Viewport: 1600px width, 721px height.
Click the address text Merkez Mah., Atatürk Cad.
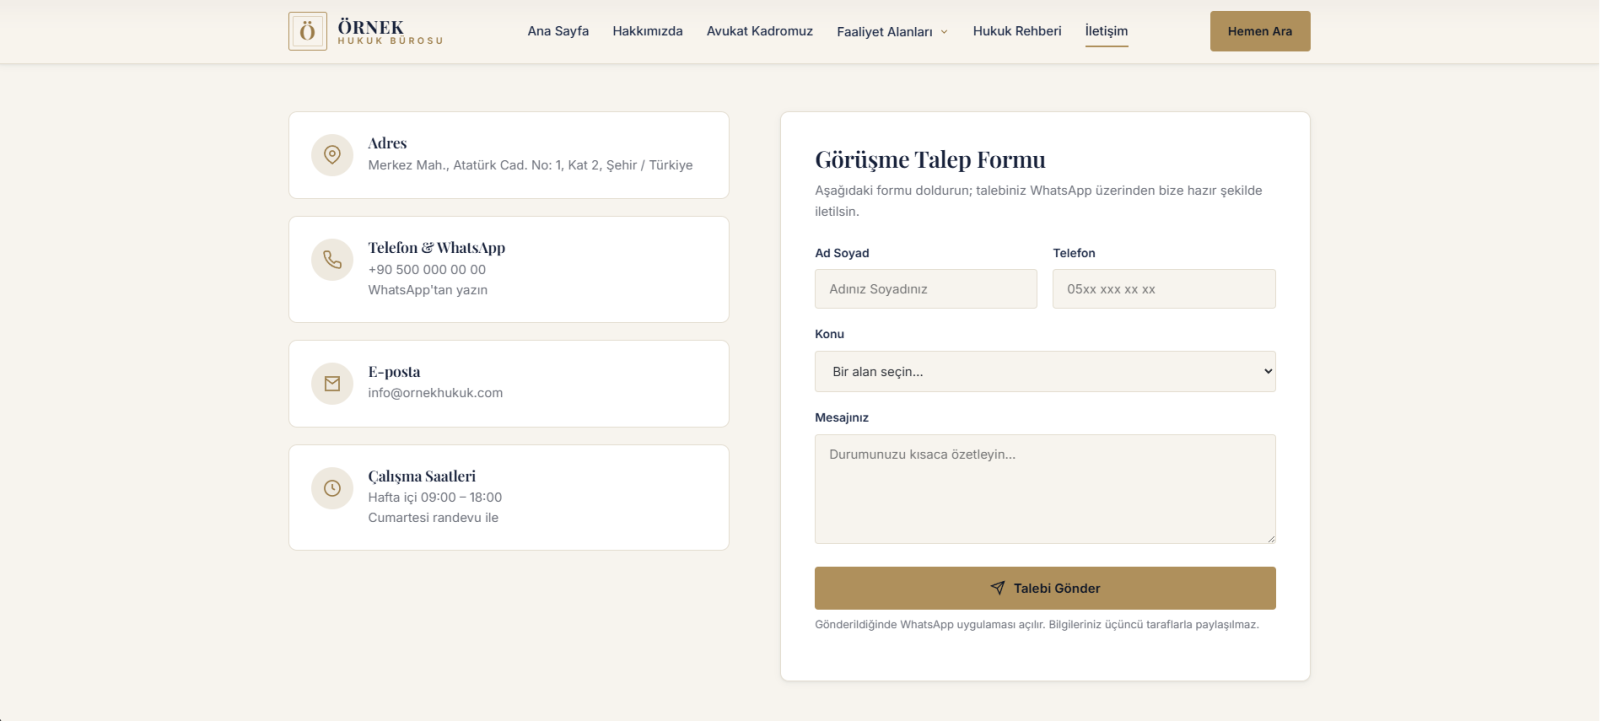pyautogui.click(x=530, y=165)
